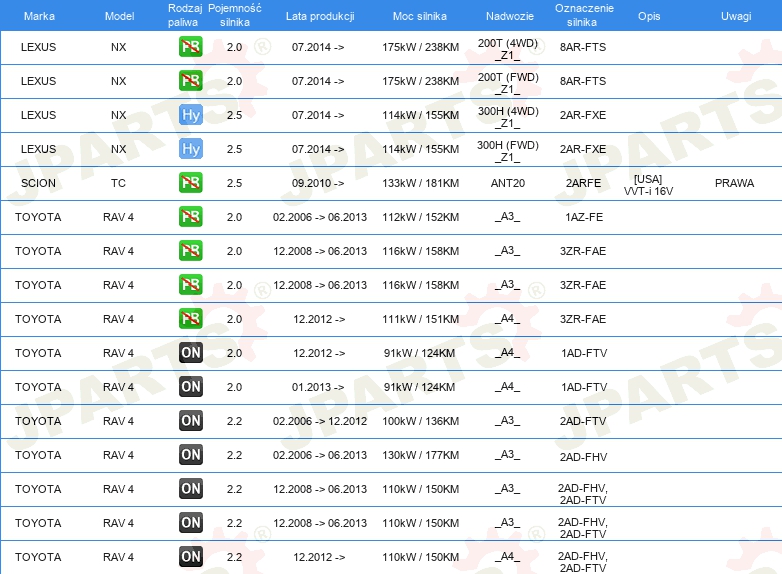
Task: Click the '02.2006 -> 12.2012' date range
Action: tap(320, 421)
